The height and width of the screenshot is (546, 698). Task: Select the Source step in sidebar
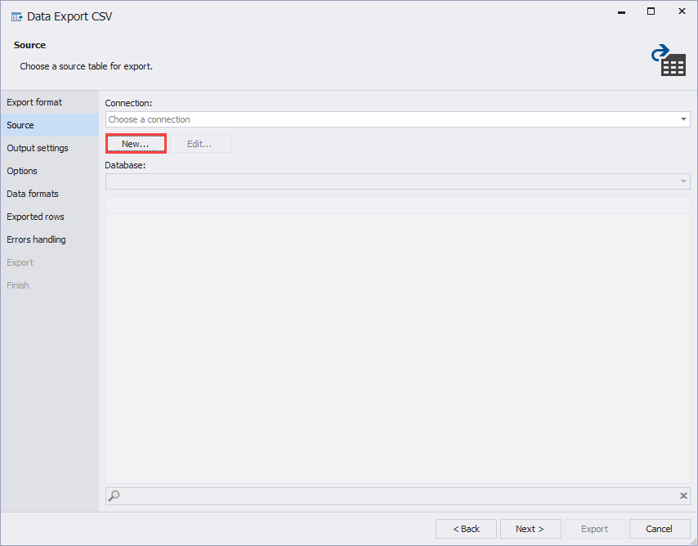pos(20,125)
